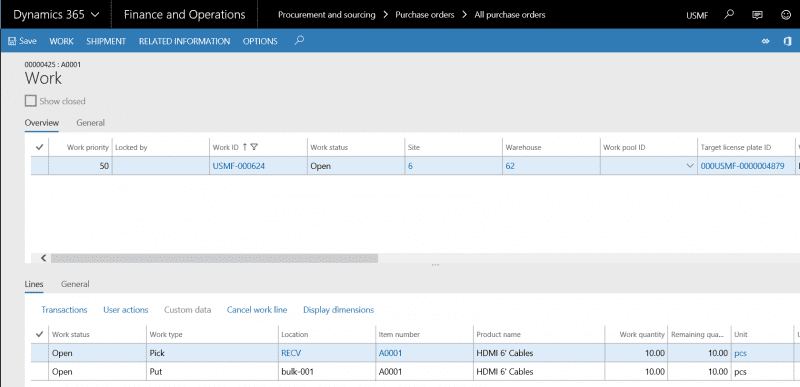Click Purchase orders breadcrumb
The image size is (800, 387).
[424, 15]
